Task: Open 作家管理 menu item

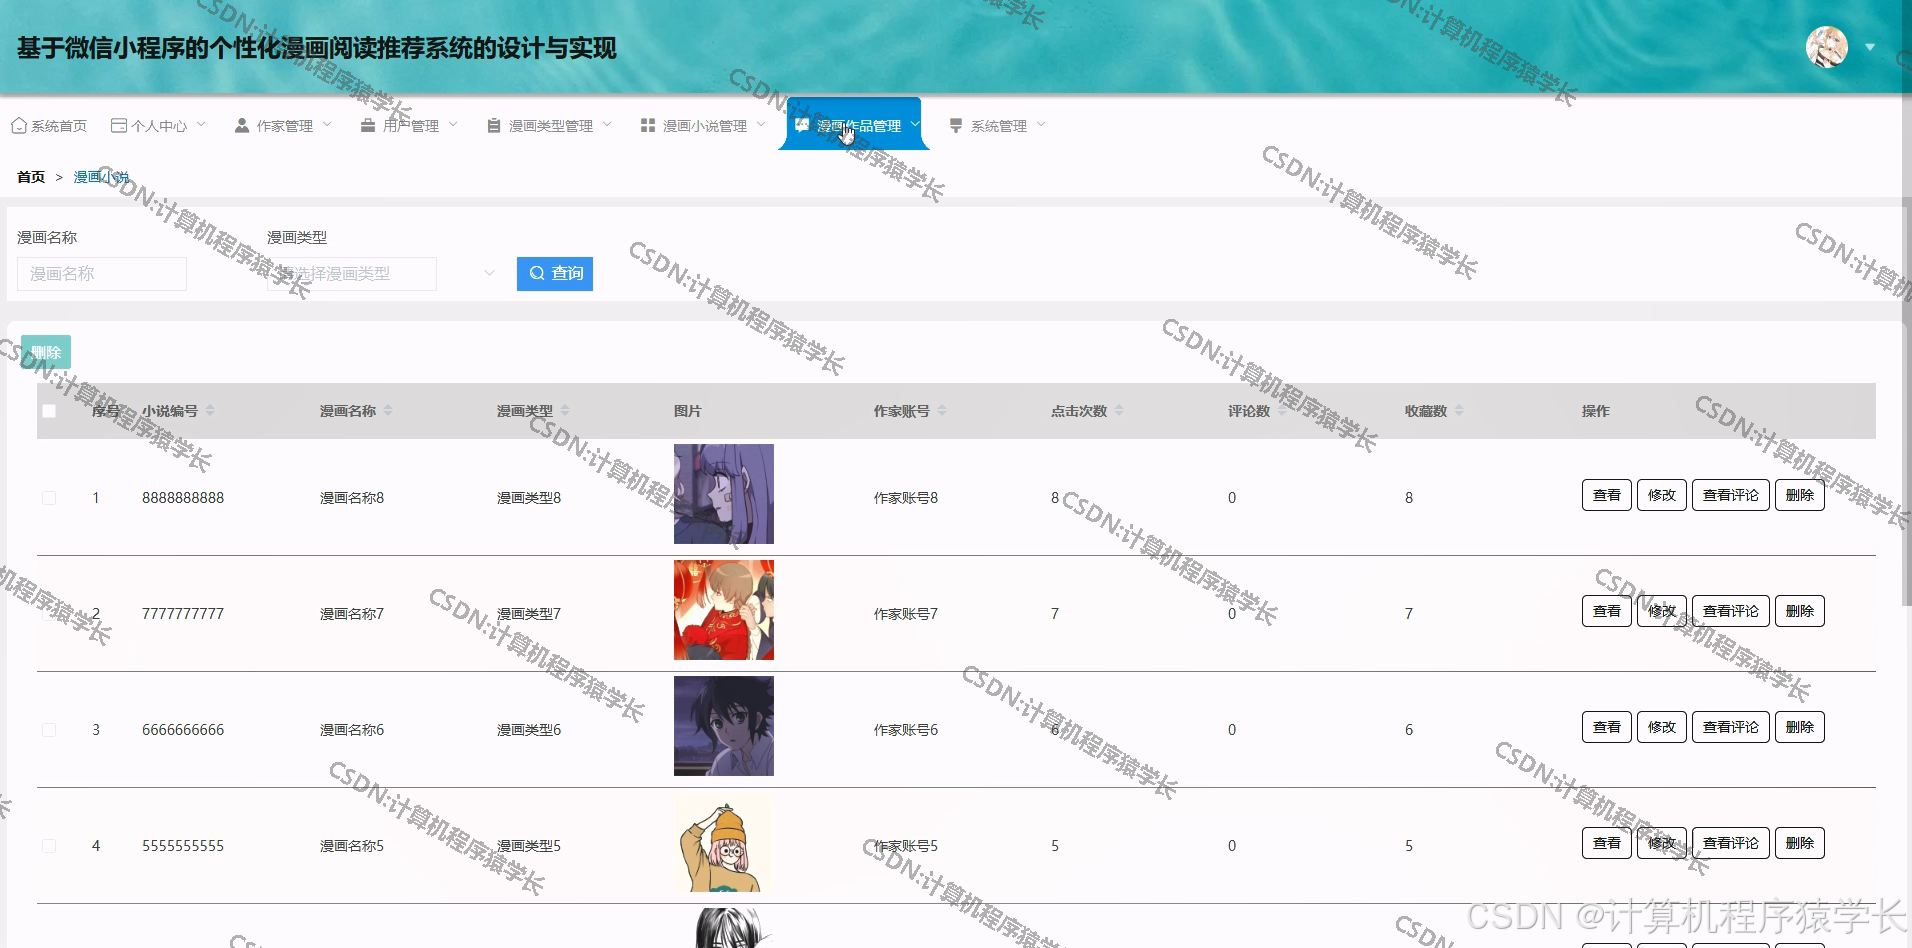Action: pyautogui.click(x=284, y=126)
